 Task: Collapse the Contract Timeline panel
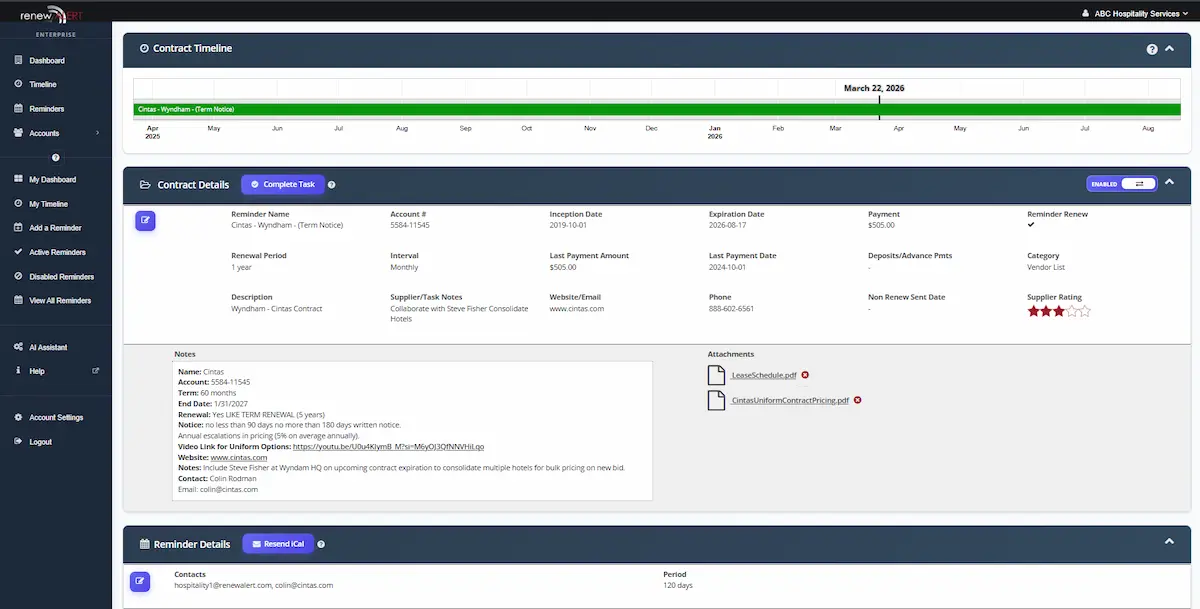pos(1169,48)
